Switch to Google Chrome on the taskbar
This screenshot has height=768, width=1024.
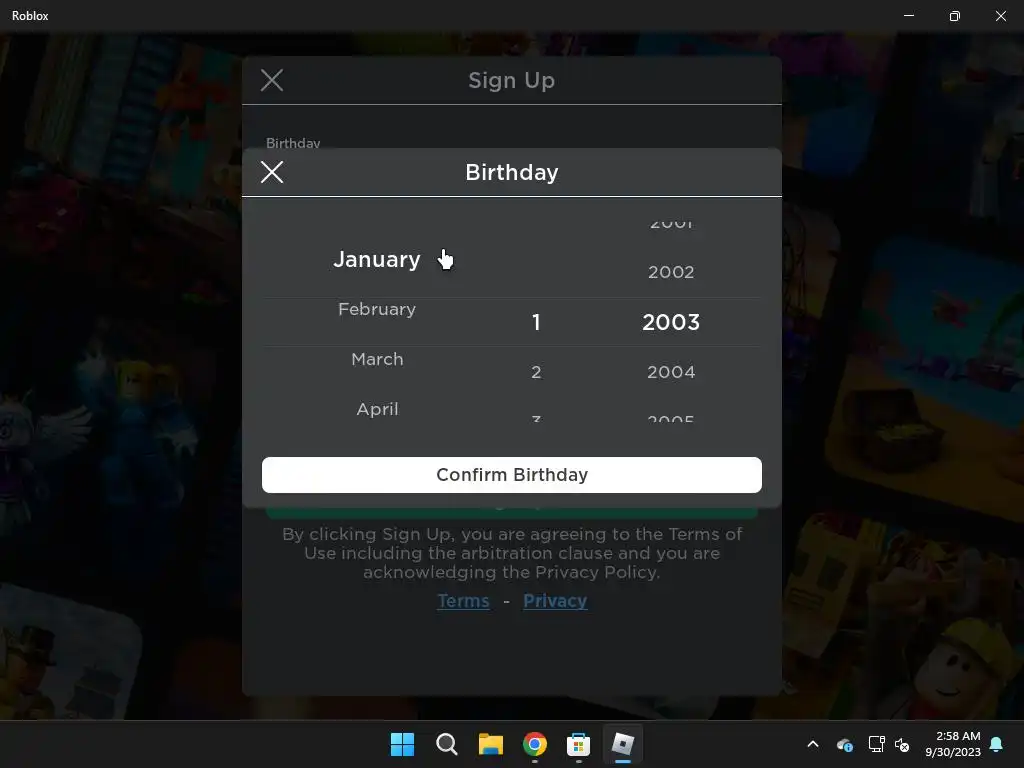click(x=535, y=744)
